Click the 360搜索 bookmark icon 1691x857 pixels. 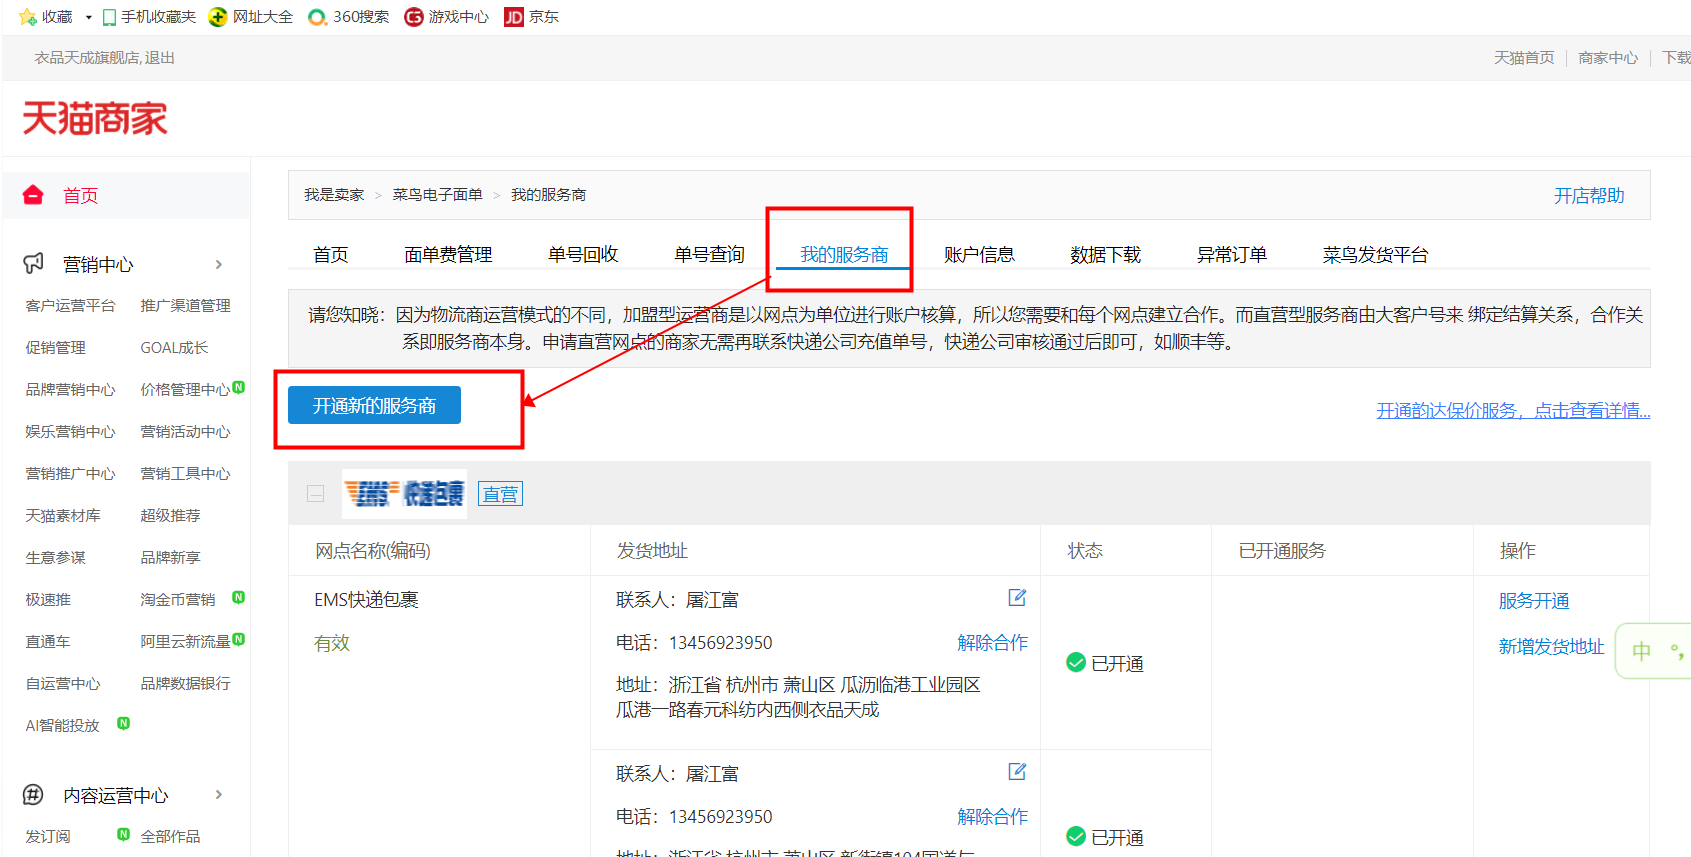click(317, 17)
